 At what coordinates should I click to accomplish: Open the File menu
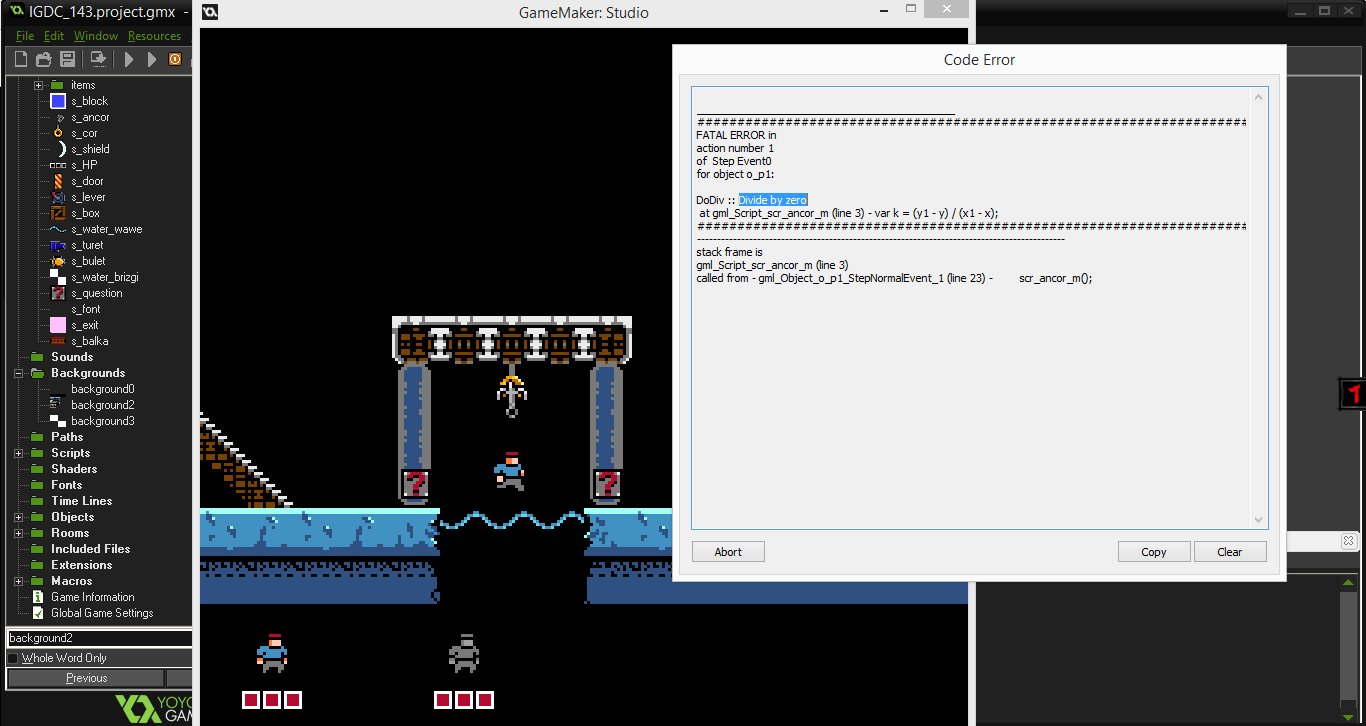click(25, 36)
